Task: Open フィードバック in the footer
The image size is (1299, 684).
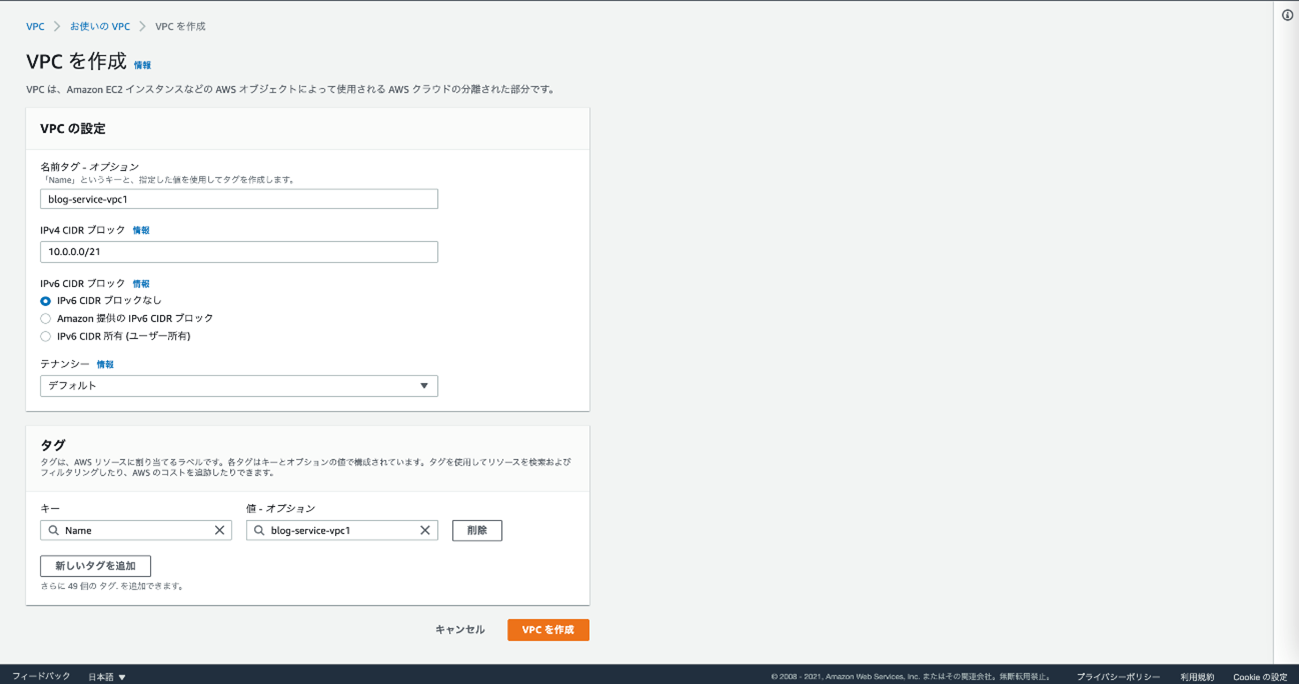Action: point(41,677)
